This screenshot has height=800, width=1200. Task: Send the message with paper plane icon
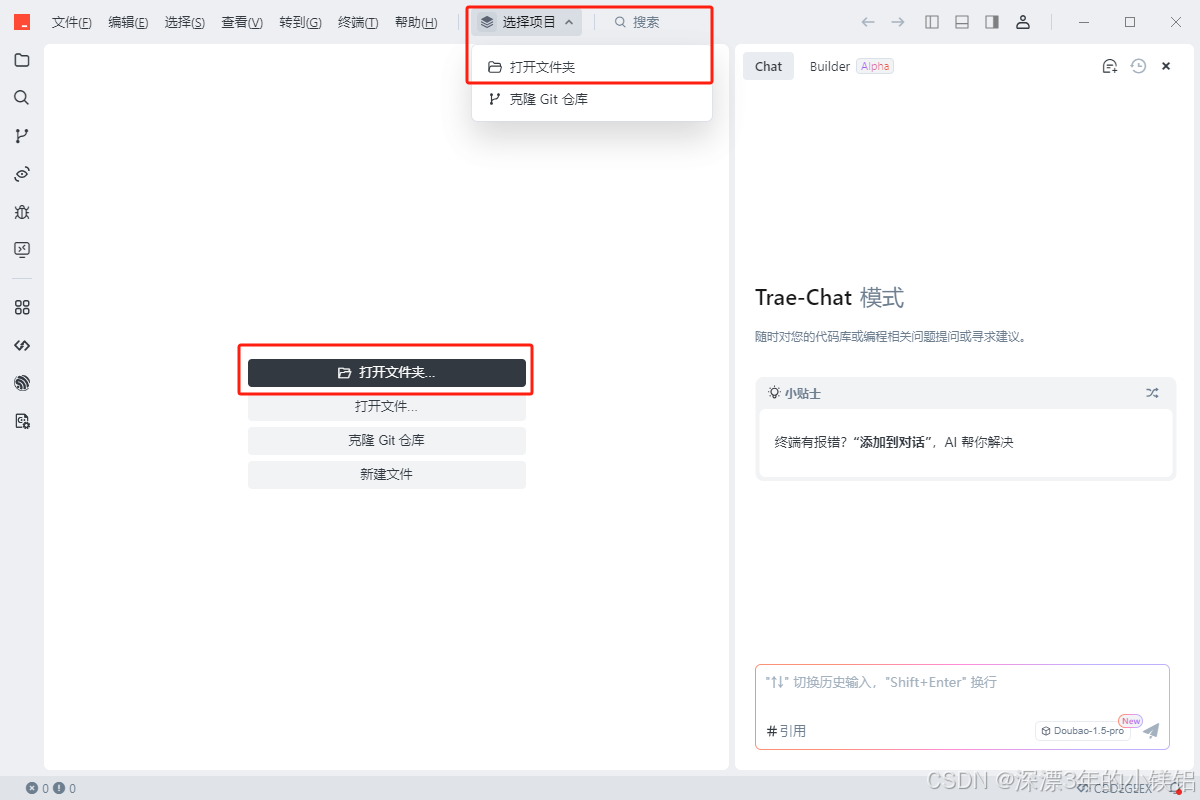[1151, 731]
